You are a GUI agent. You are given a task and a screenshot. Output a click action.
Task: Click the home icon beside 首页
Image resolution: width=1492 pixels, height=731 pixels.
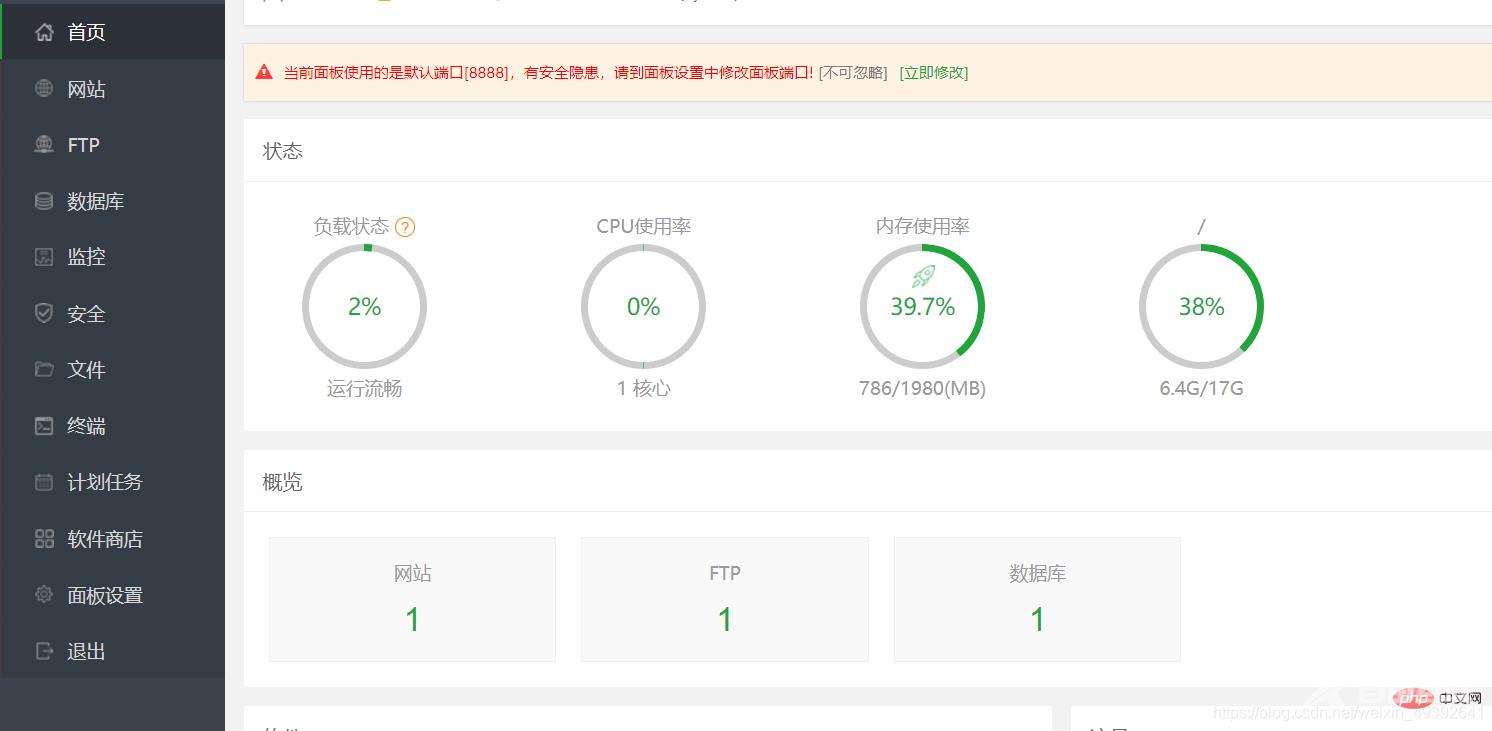coord(44,32)
